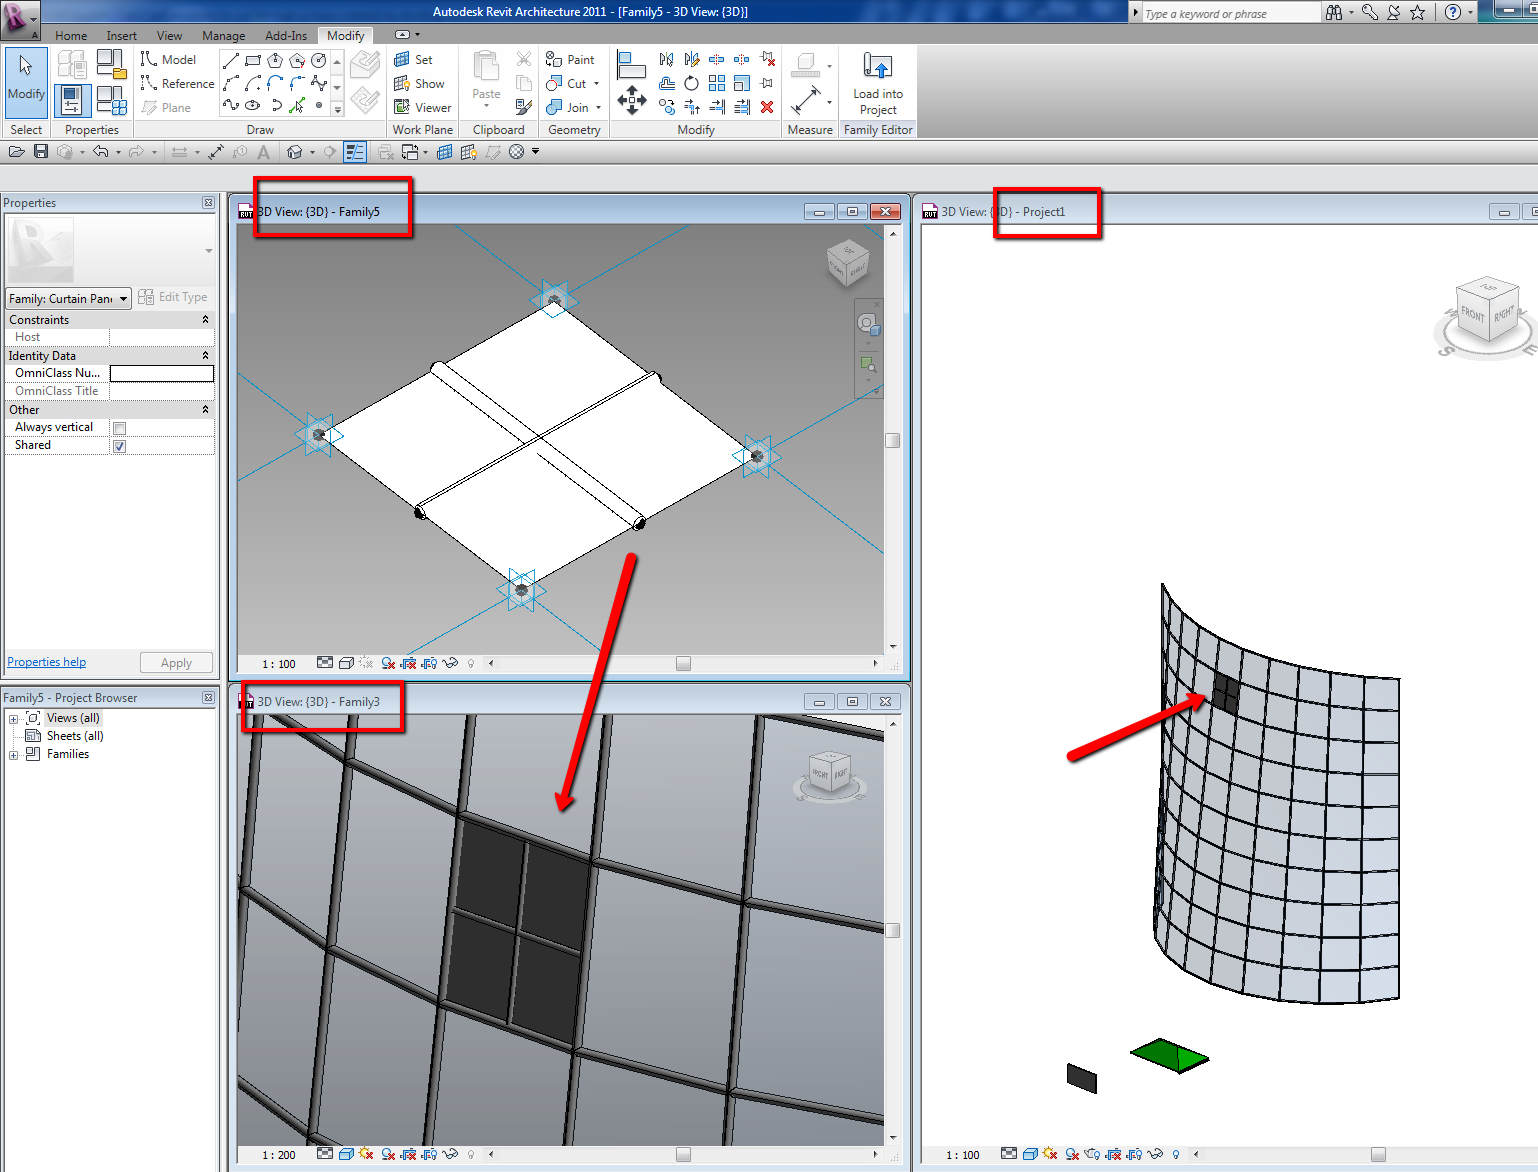Screen dimensions: 1538x1172
Task: Click the Model line button
Action: tap(168, 60)
